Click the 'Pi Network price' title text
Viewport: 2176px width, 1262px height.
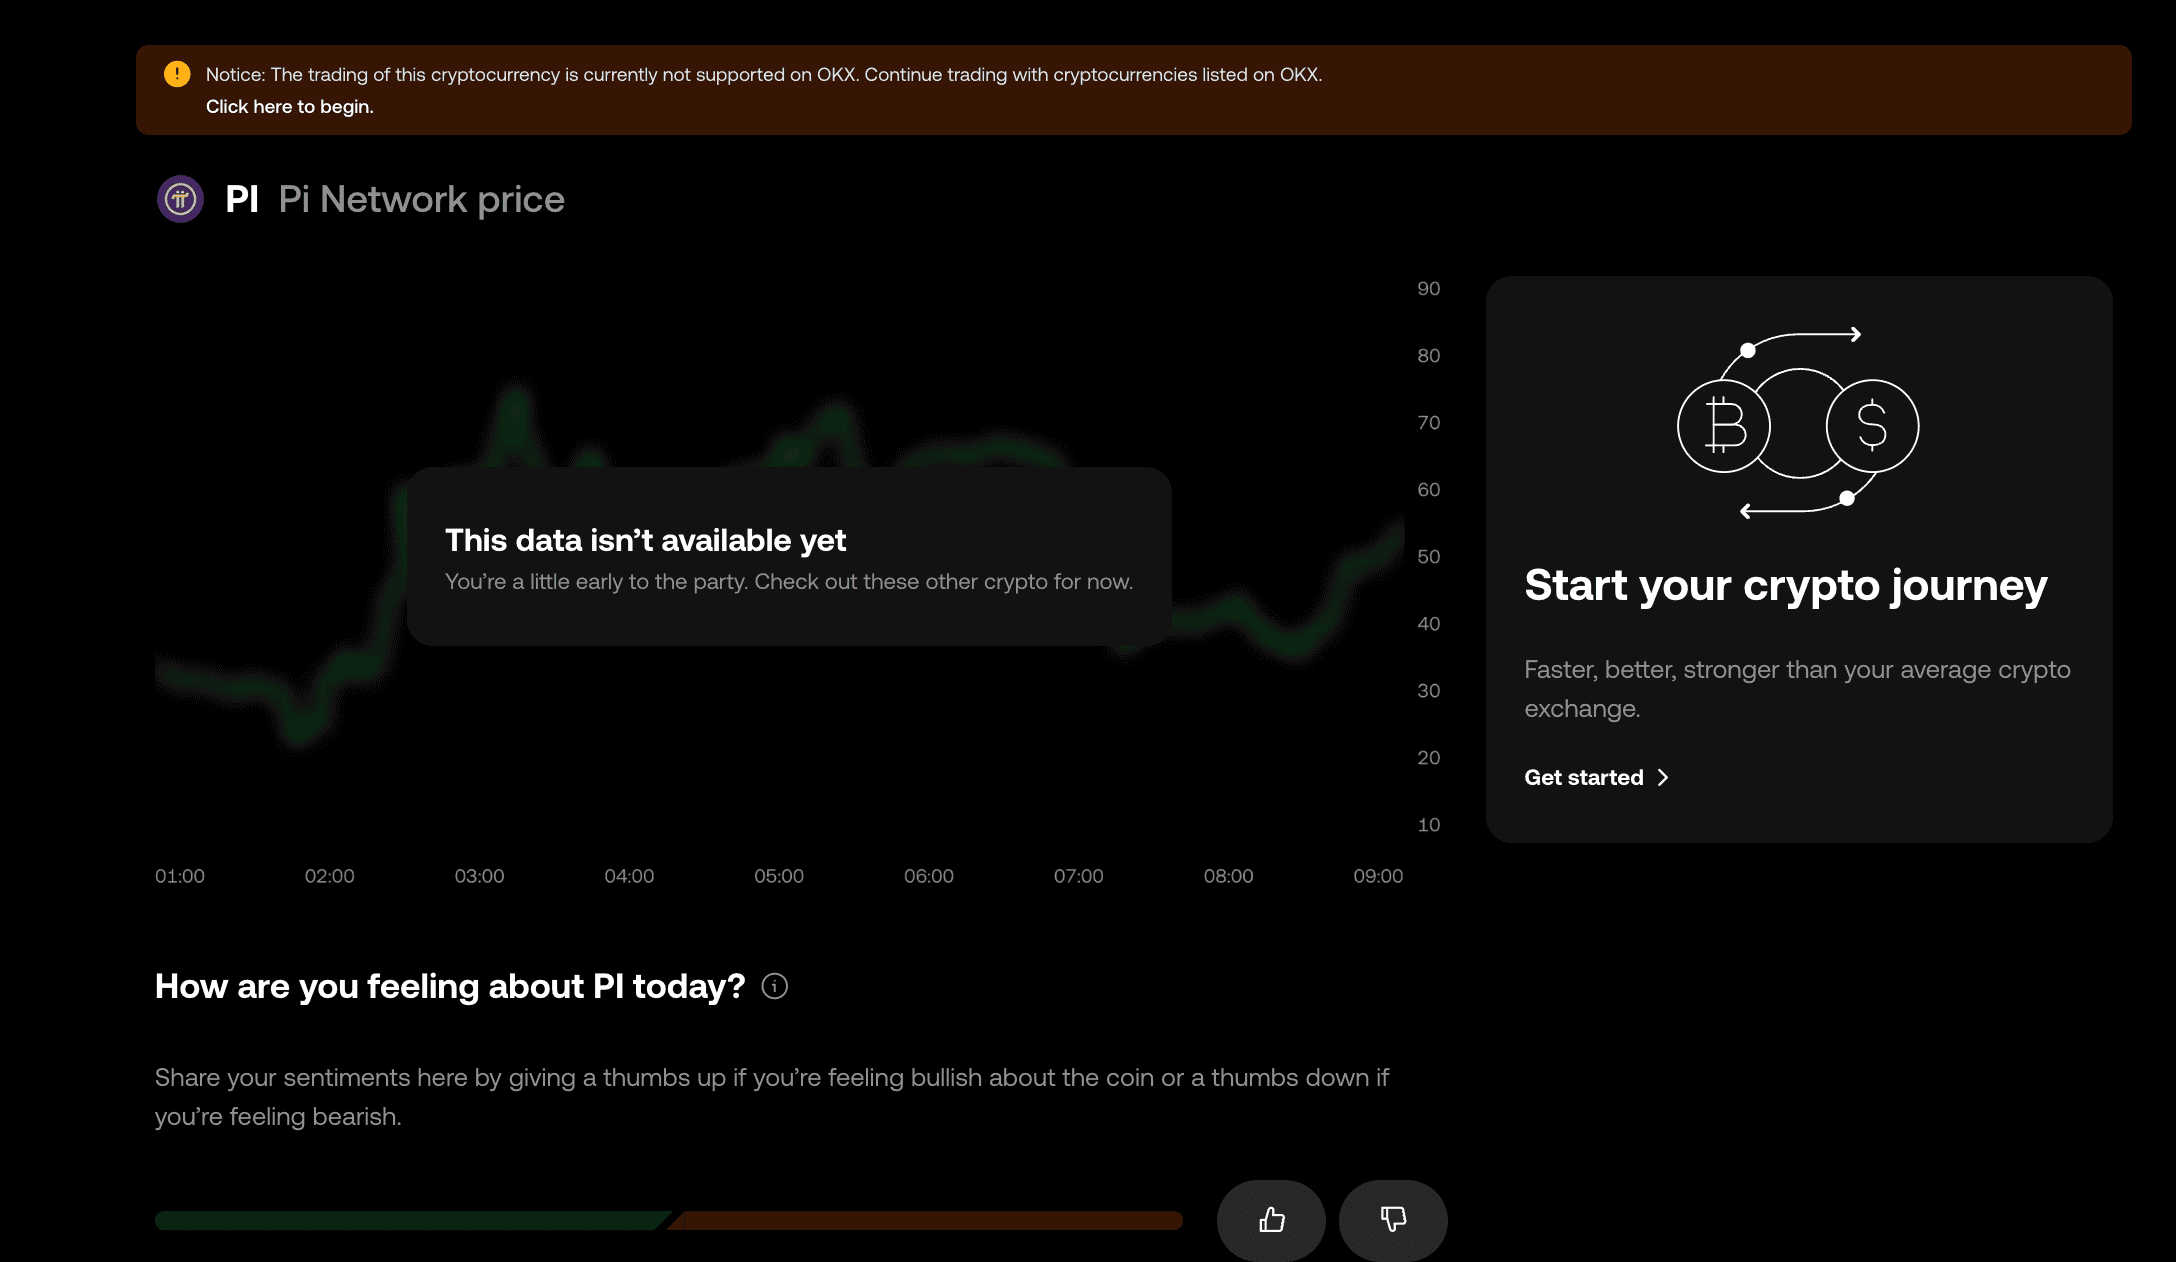[421, 200]
